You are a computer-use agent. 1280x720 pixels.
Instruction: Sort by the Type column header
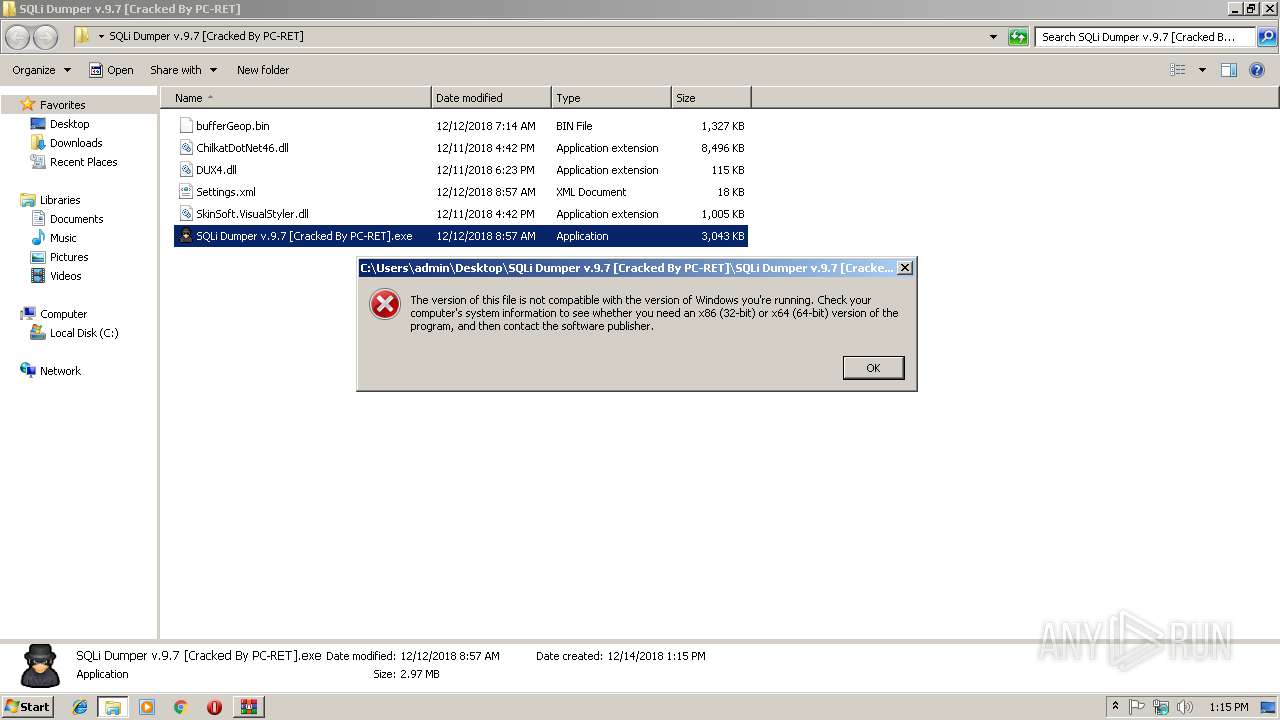611,98
